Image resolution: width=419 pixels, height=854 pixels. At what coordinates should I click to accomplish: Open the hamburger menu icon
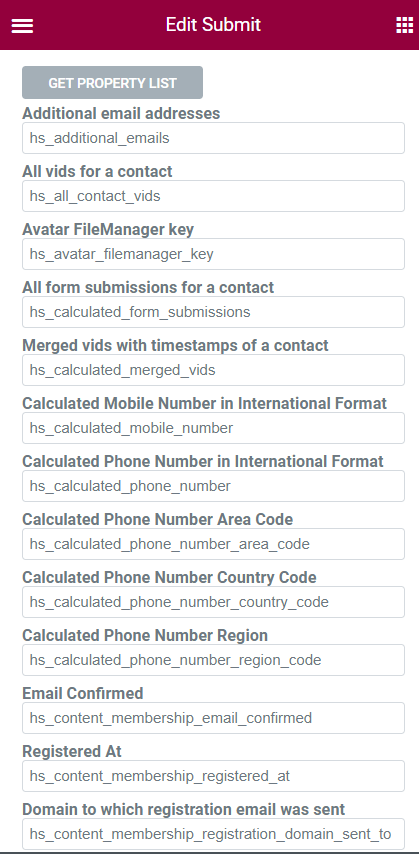[x=22, y=26]
